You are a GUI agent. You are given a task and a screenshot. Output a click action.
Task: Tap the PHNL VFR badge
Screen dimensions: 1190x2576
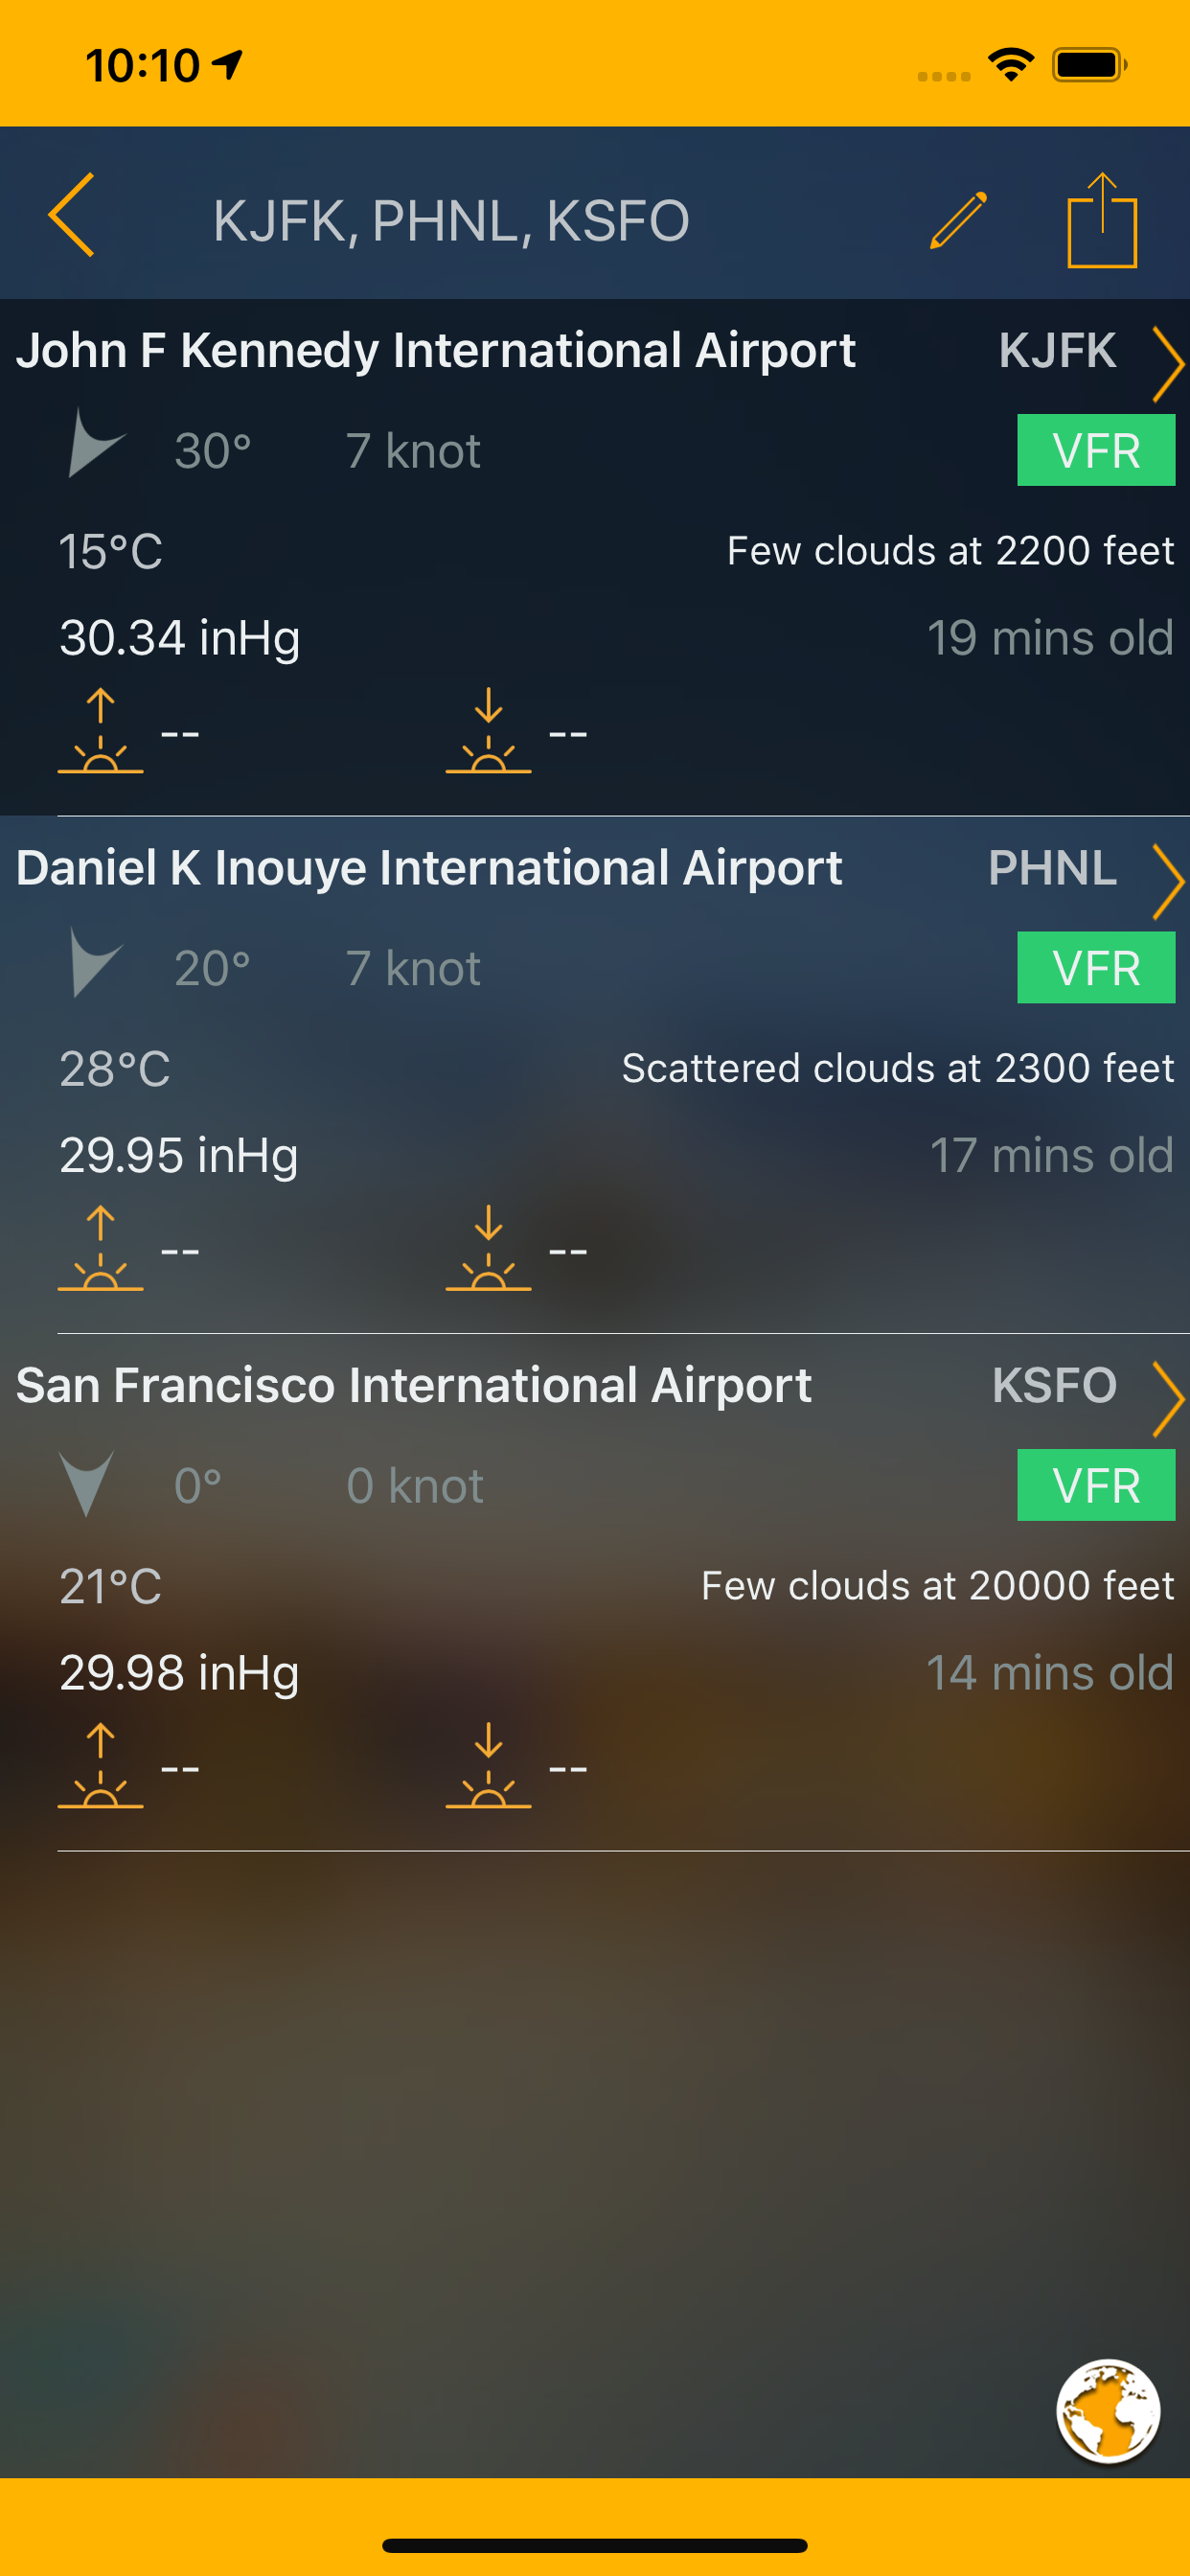coord(1095,968)
